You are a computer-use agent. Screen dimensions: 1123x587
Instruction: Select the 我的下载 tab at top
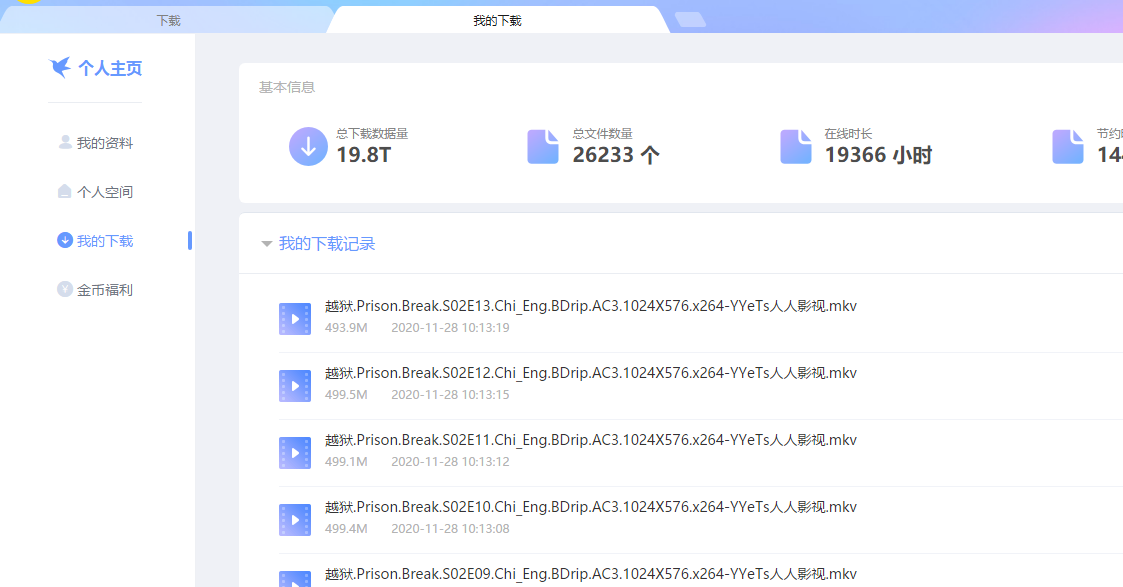coord(497,20)
